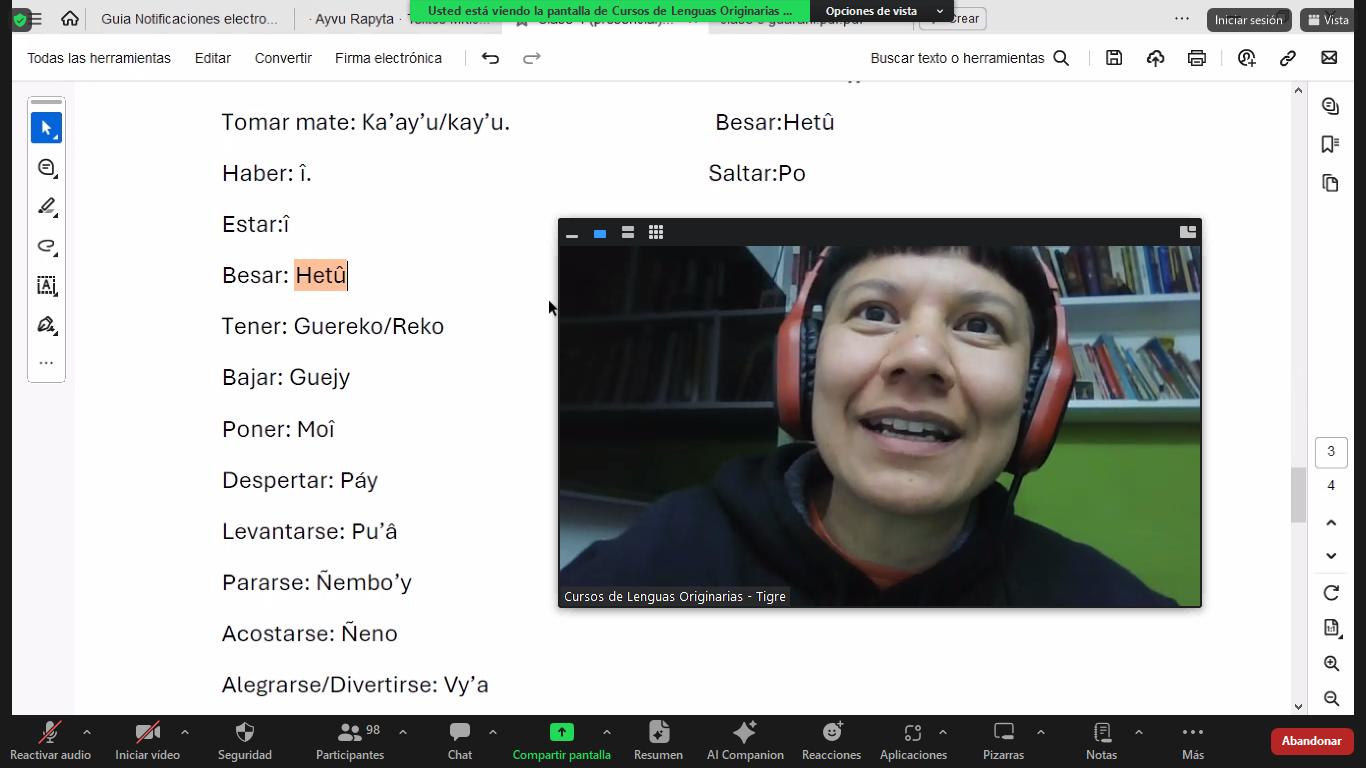Click the save document icon

pyautogui.click(x=1114, y=58)
